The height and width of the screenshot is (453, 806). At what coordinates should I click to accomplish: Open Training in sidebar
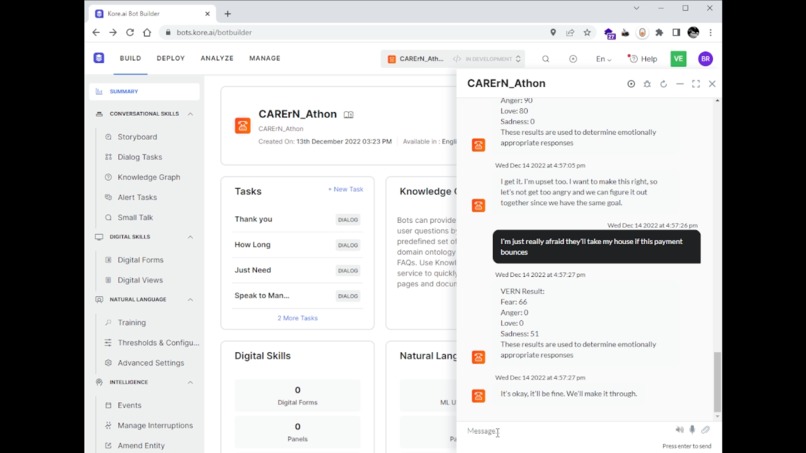(131, 322)
